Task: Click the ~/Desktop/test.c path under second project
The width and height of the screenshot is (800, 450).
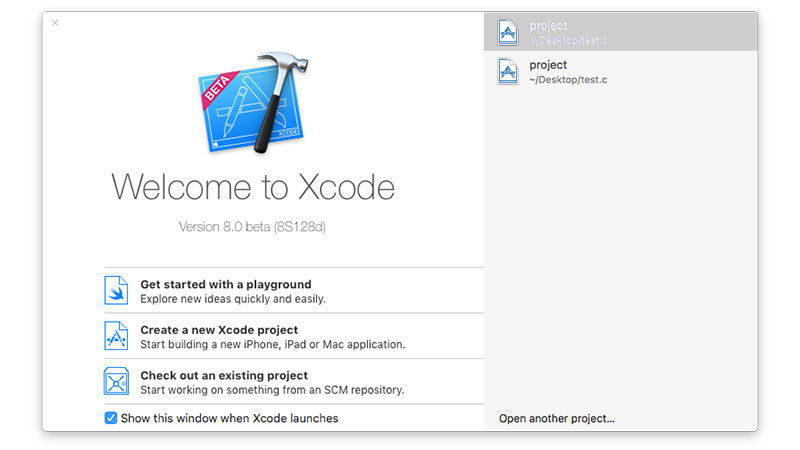Action: point(568,80)
